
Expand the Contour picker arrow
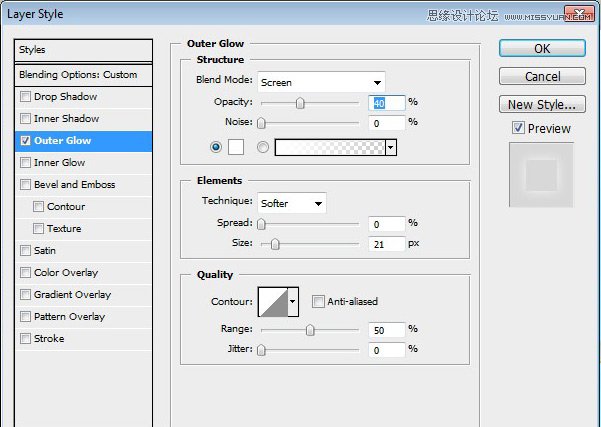pos(293,301)
